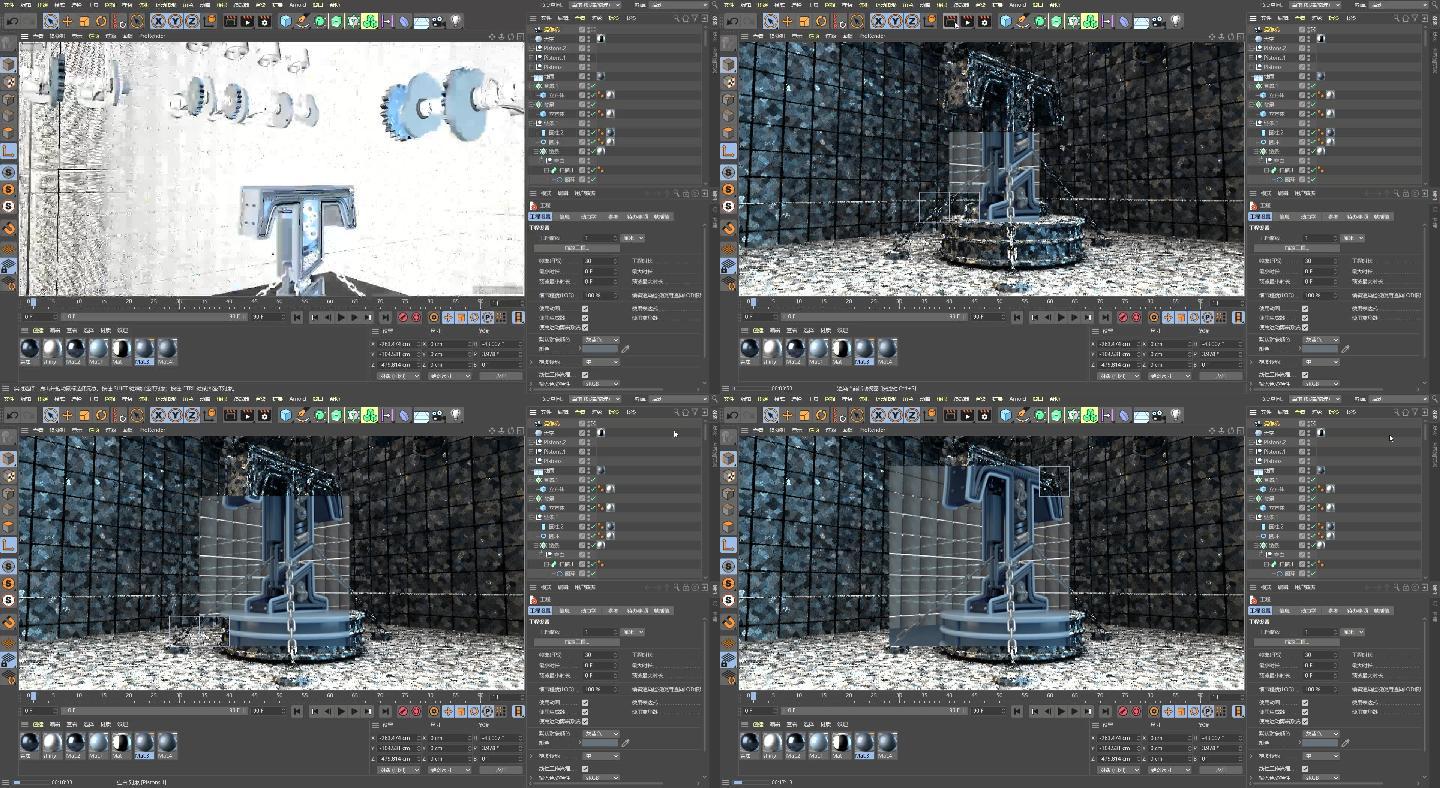Click Render View clapperboard in top-right window
Screen dimensions: 1440x788
950,21
